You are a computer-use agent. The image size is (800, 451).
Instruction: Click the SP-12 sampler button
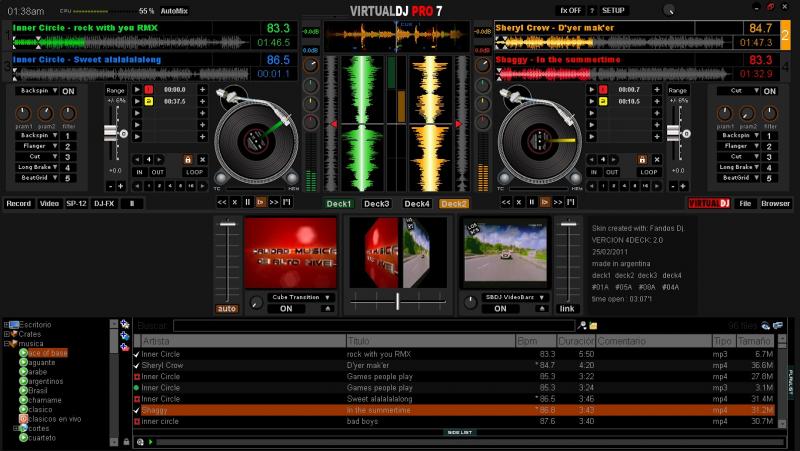coord(76,203)
